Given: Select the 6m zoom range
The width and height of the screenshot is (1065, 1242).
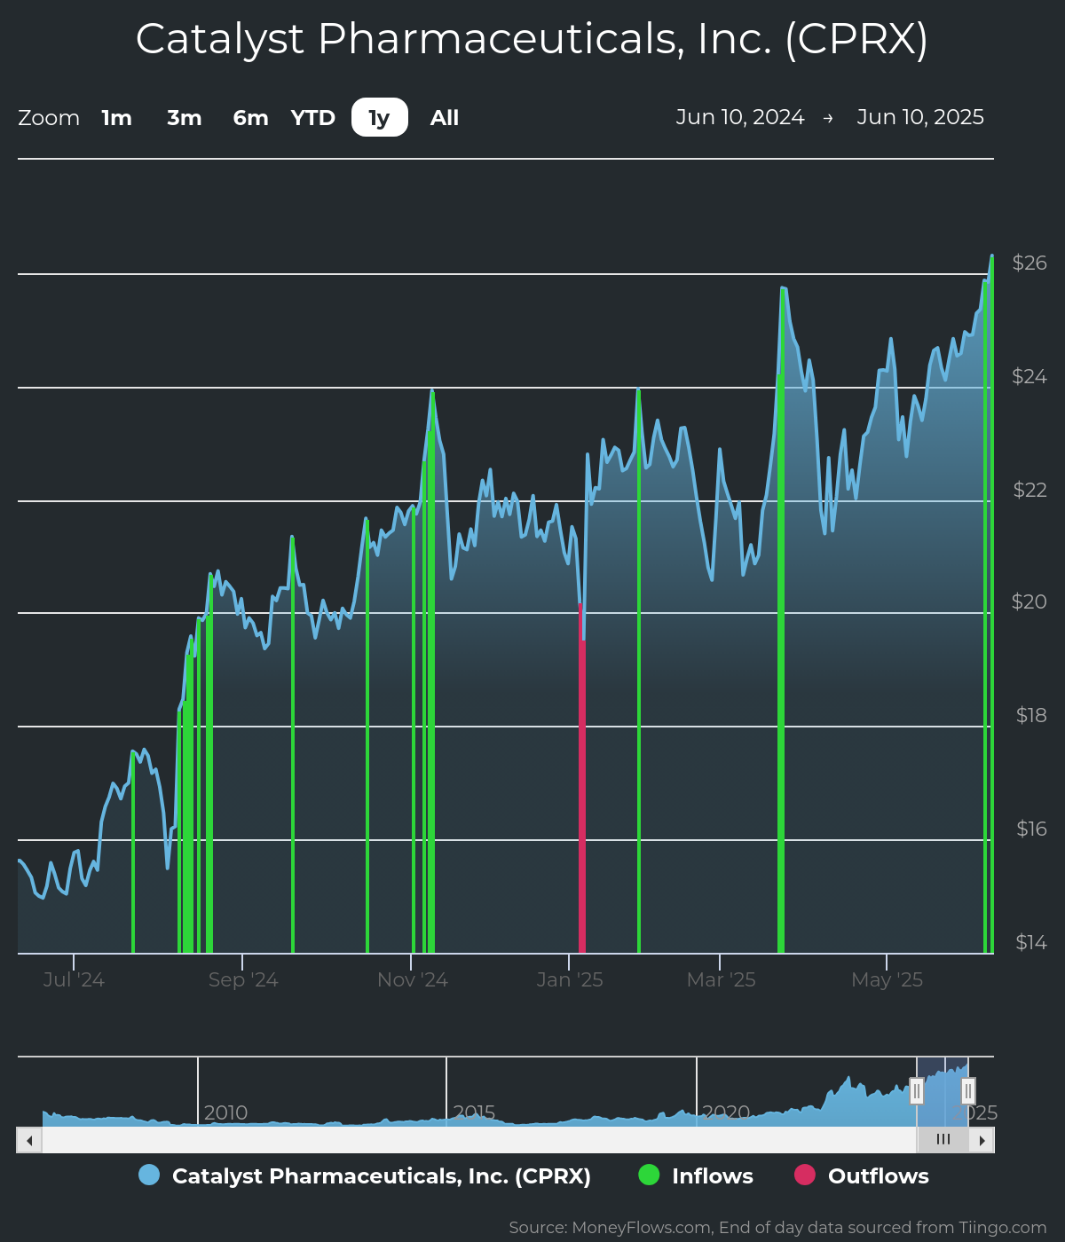Looking at the screenshot, I should point(250,118).
